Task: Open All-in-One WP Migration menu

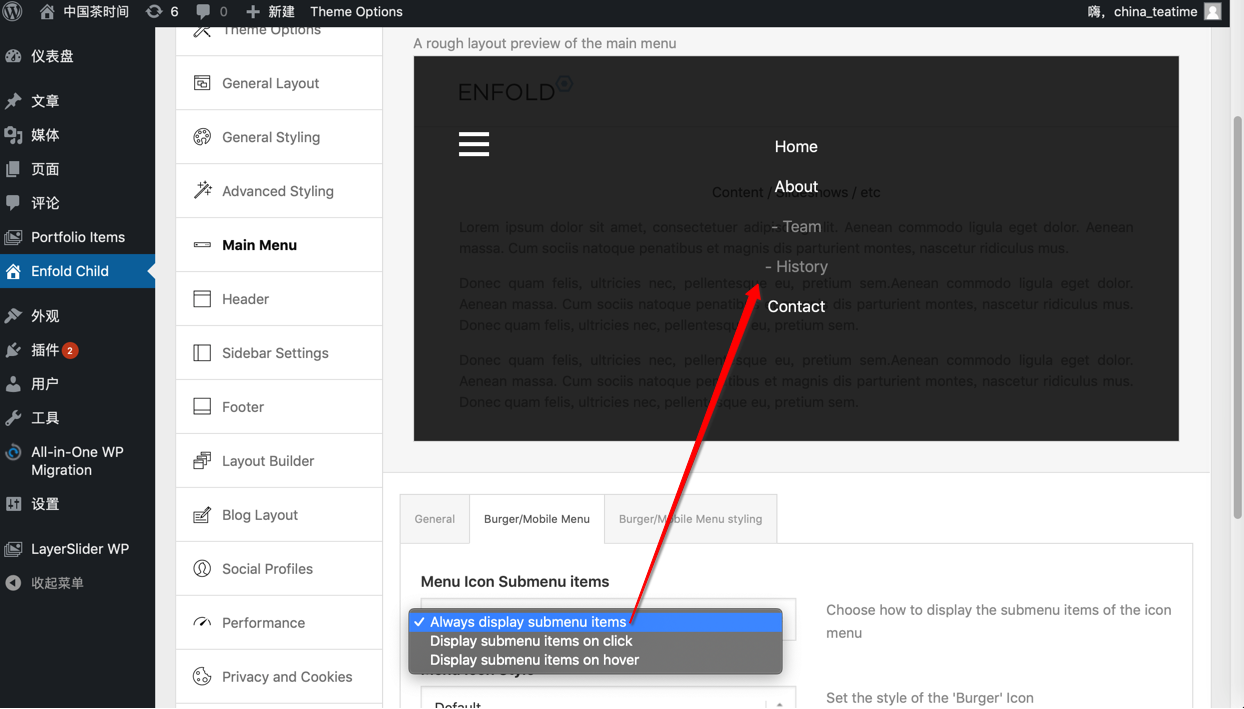Action: tap(77, 461)
